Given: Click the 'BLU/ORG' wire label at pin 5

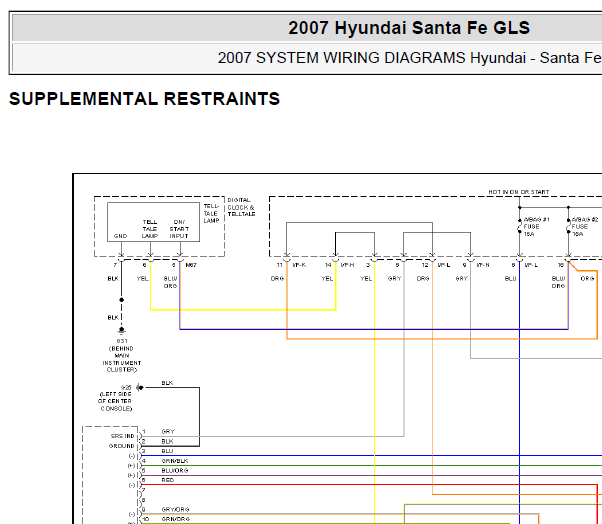Looking at the screenshot, I should pos(175,470).
